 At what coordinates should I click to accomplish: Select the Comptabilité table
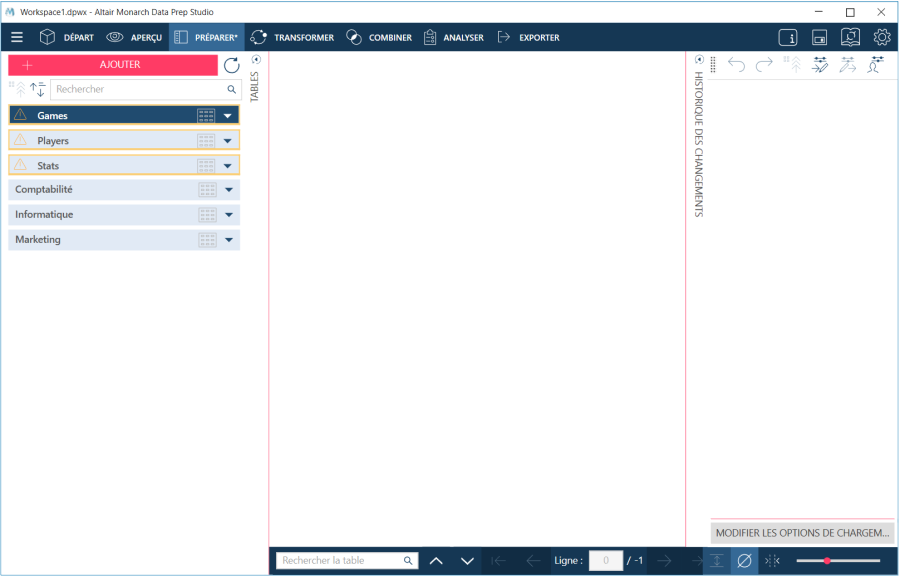click(x=124, y=190)
